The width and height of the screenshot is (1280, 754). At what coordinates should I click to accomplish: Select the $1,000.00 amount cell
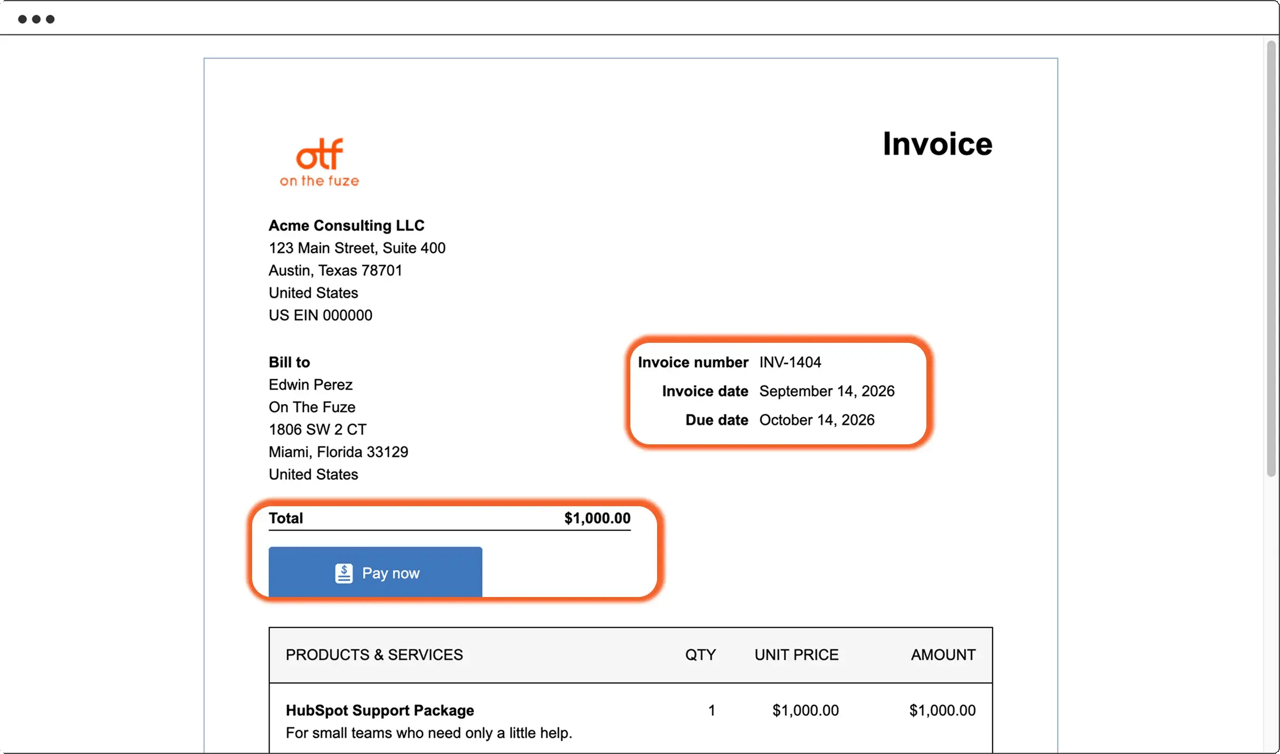coord(943,710)
